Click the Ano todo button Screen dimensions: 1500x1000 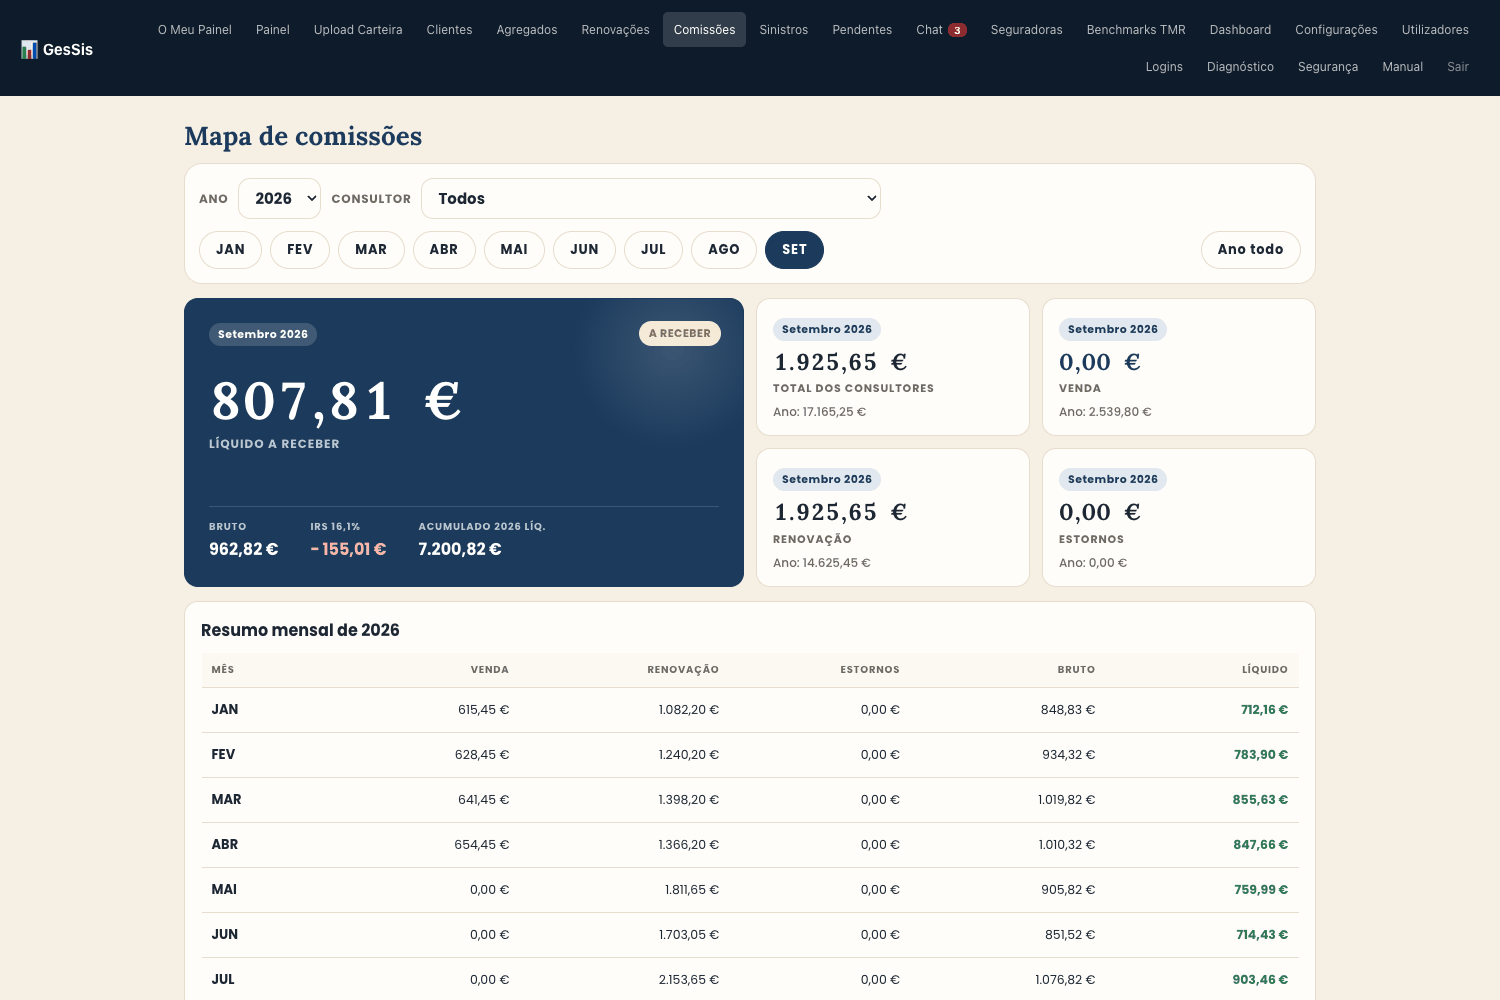pyautogui.click(x=1250, y=250)
